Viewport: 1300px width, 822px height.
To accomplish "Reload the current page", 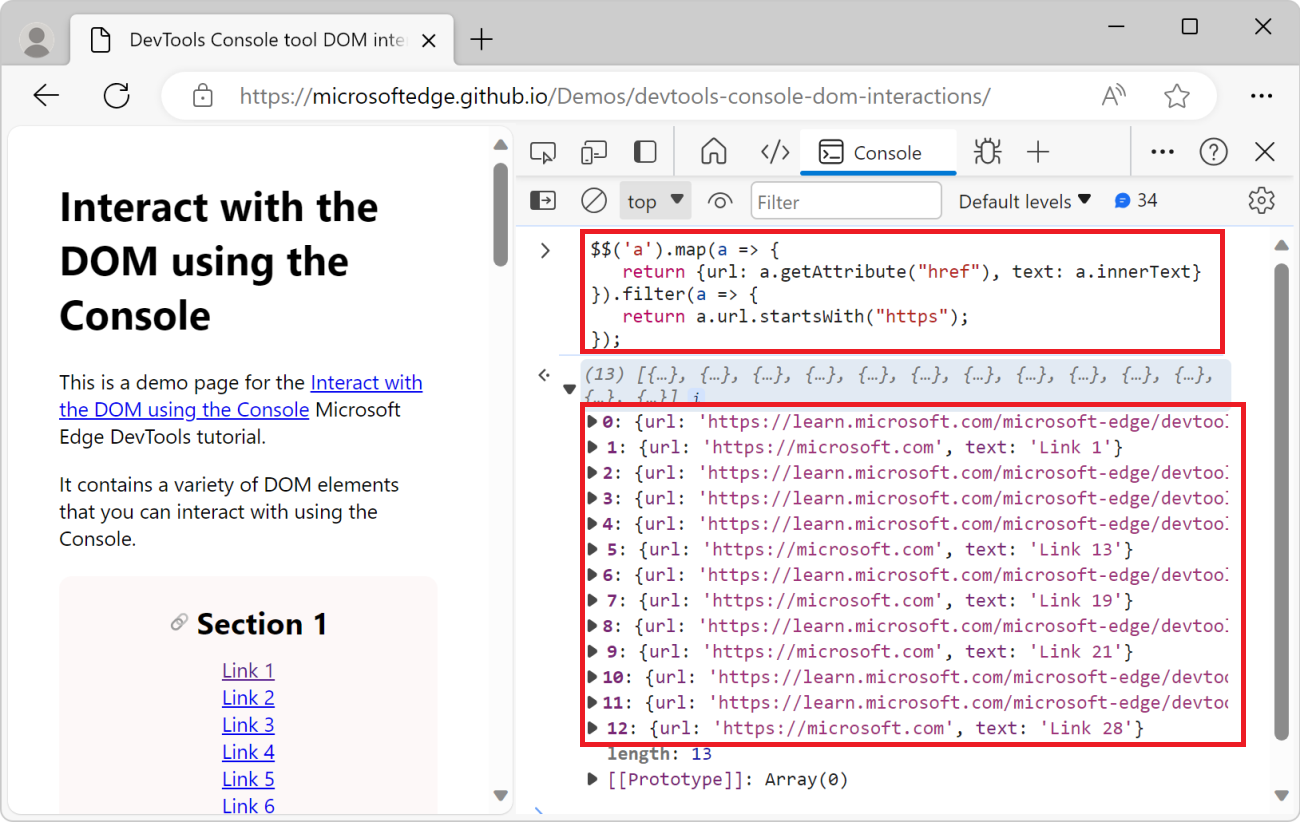I will coord(116,95).
